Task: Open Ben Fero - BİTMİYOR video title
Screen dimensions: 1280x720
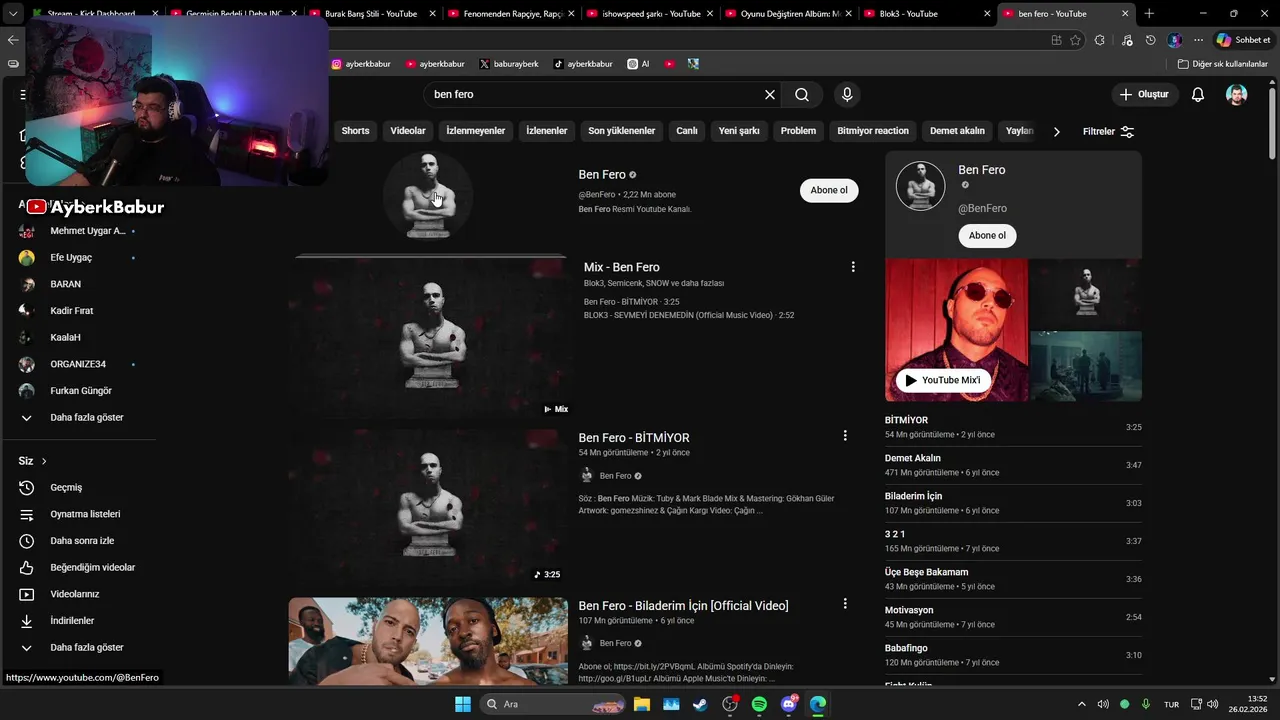Action: 634,438
